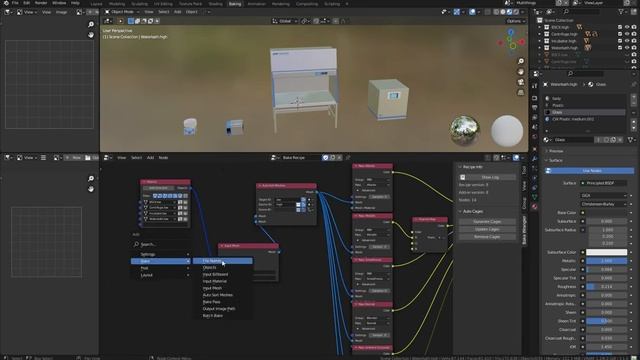Viewport: 640px width, 360px height.
Task: Toggle exclude checkbox for Incubator.high collection
Action: point(620,41)
